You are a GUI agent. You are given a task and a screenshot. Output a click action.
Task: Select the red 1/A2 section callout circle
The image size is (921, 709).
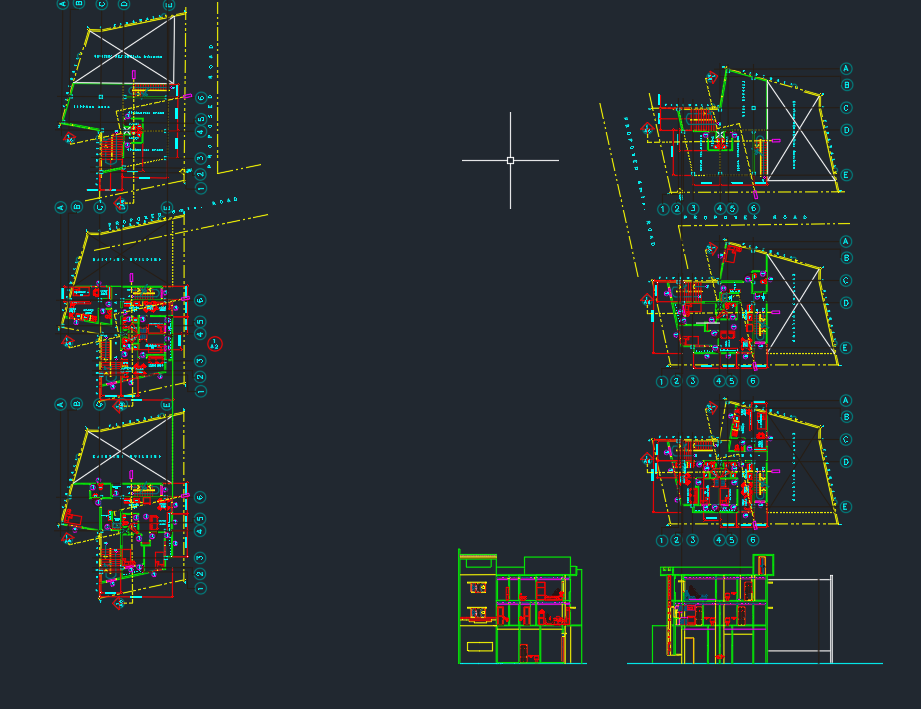coord(214,344)
